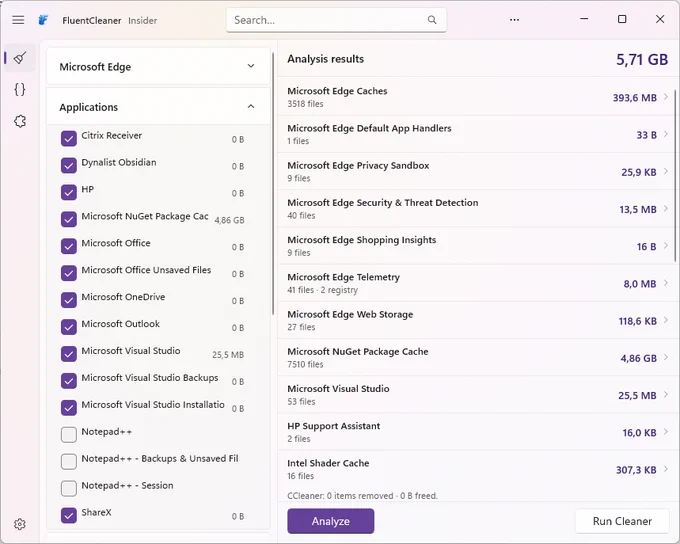
Task: Select the 5,71 GB total size
Action: tap(642, 59)
